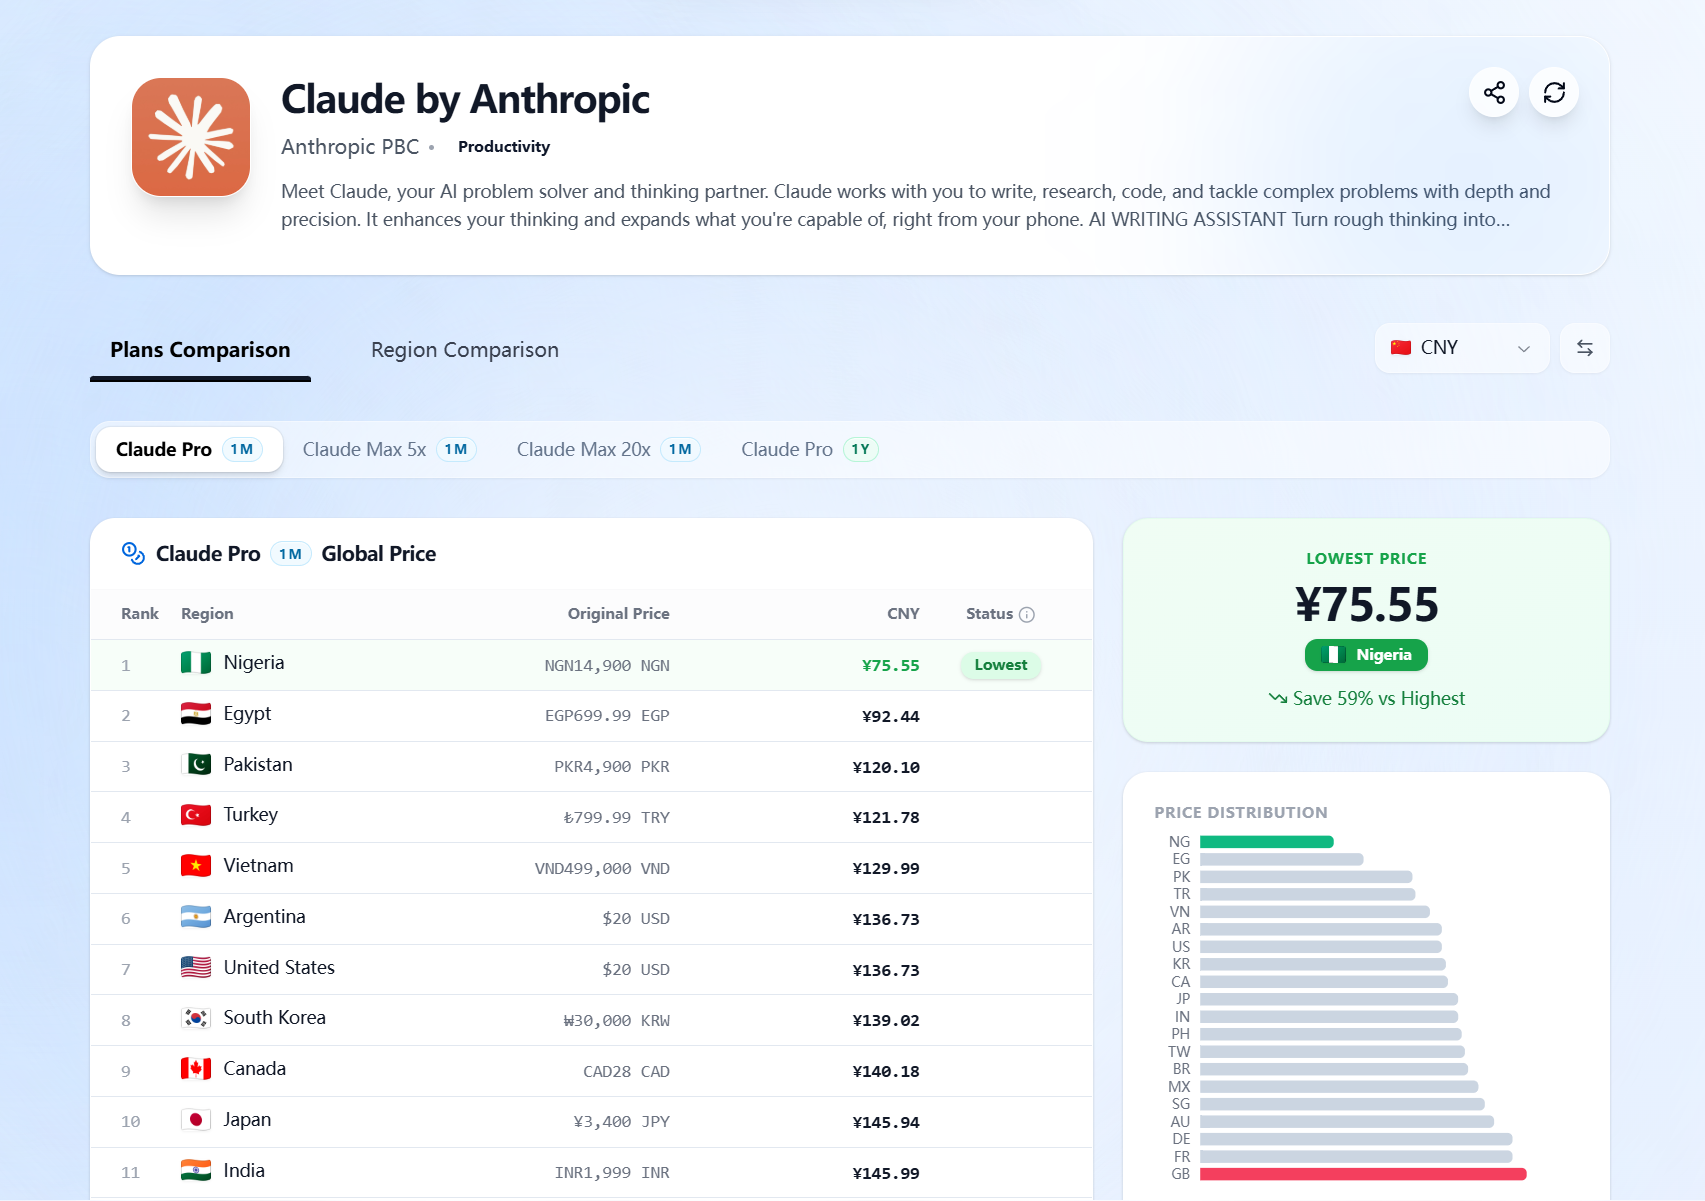Click the share icon button
1705x1201 pixels.
click(1494, 93)
